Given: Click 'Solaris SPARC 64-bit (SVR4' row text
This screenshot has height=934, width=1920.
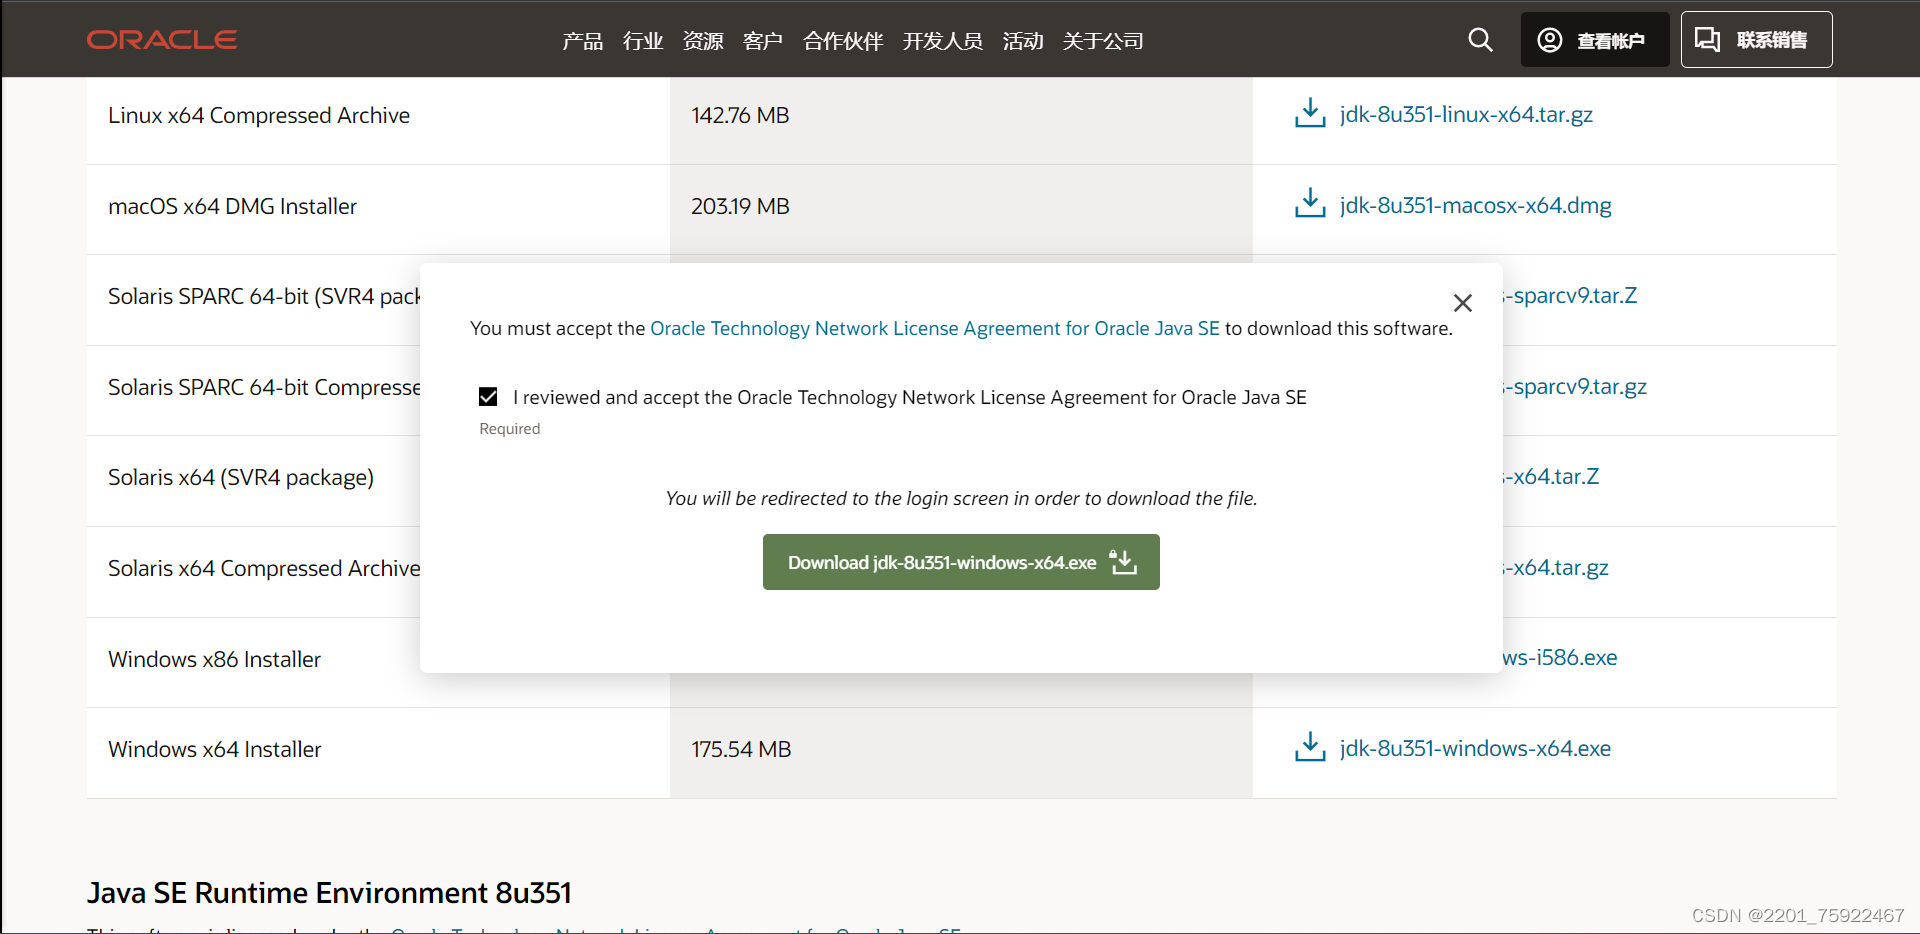Looking at the screenshot, I should [x=264, y=296].
